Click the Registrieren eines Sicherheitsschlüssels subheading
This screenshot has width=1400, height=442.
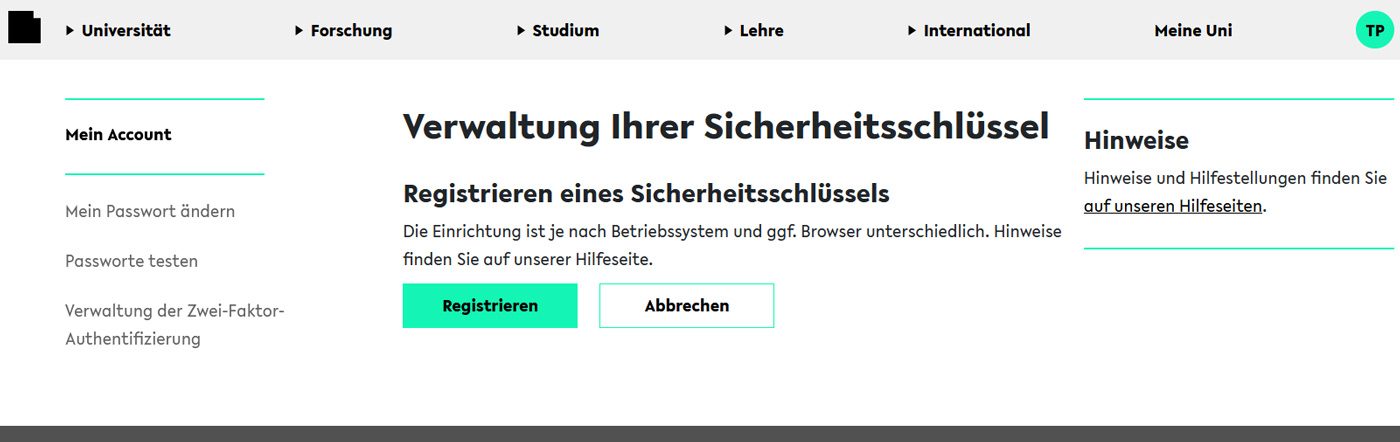coord(646,193)
